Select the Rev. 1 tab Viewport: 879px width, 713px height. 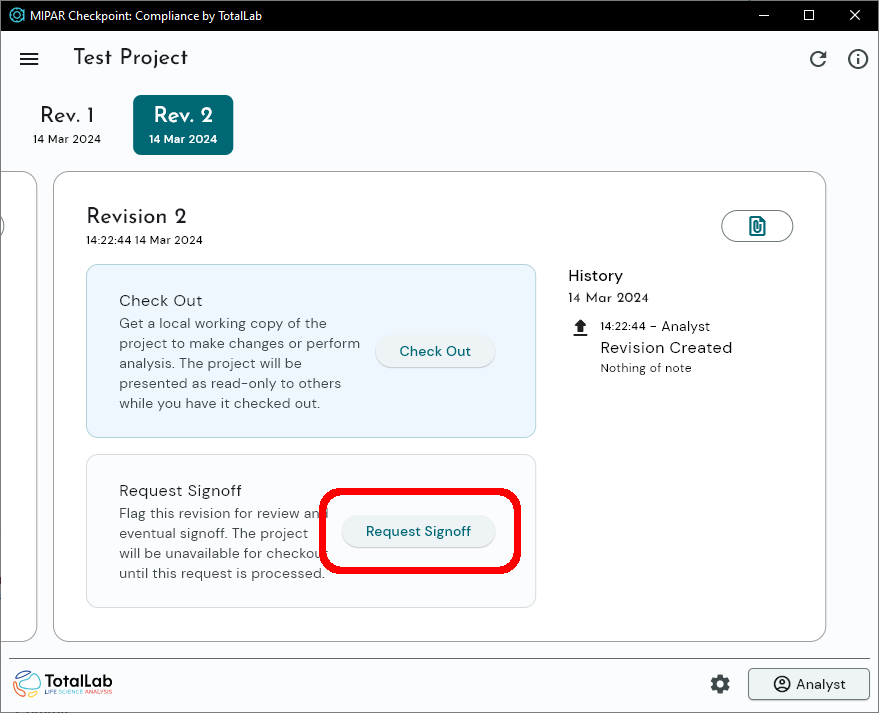[67, 124]
